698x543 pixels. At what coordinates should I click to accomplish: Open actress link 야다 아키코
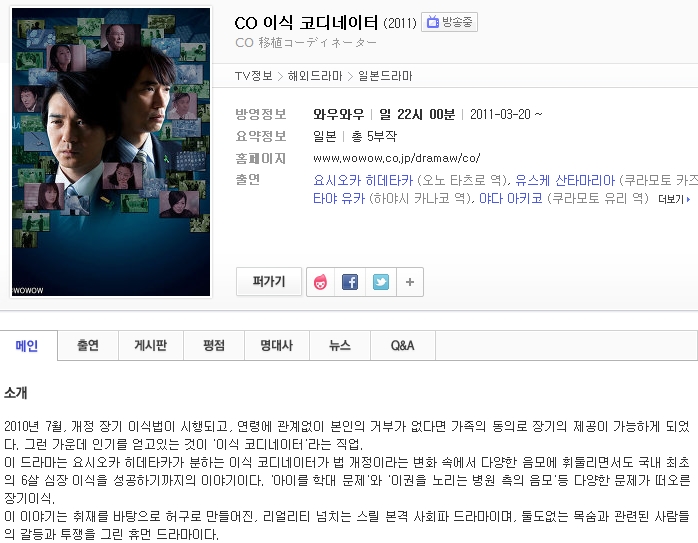[x=511, y=199]
